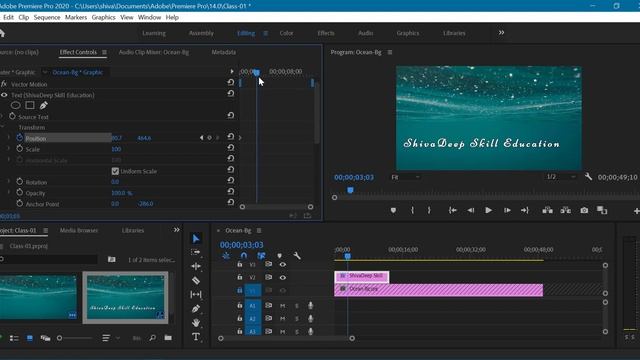The width and height of the screenshot is (640, 360).
Task: Go to In point in Program monitor
Action: coord(452,210)
